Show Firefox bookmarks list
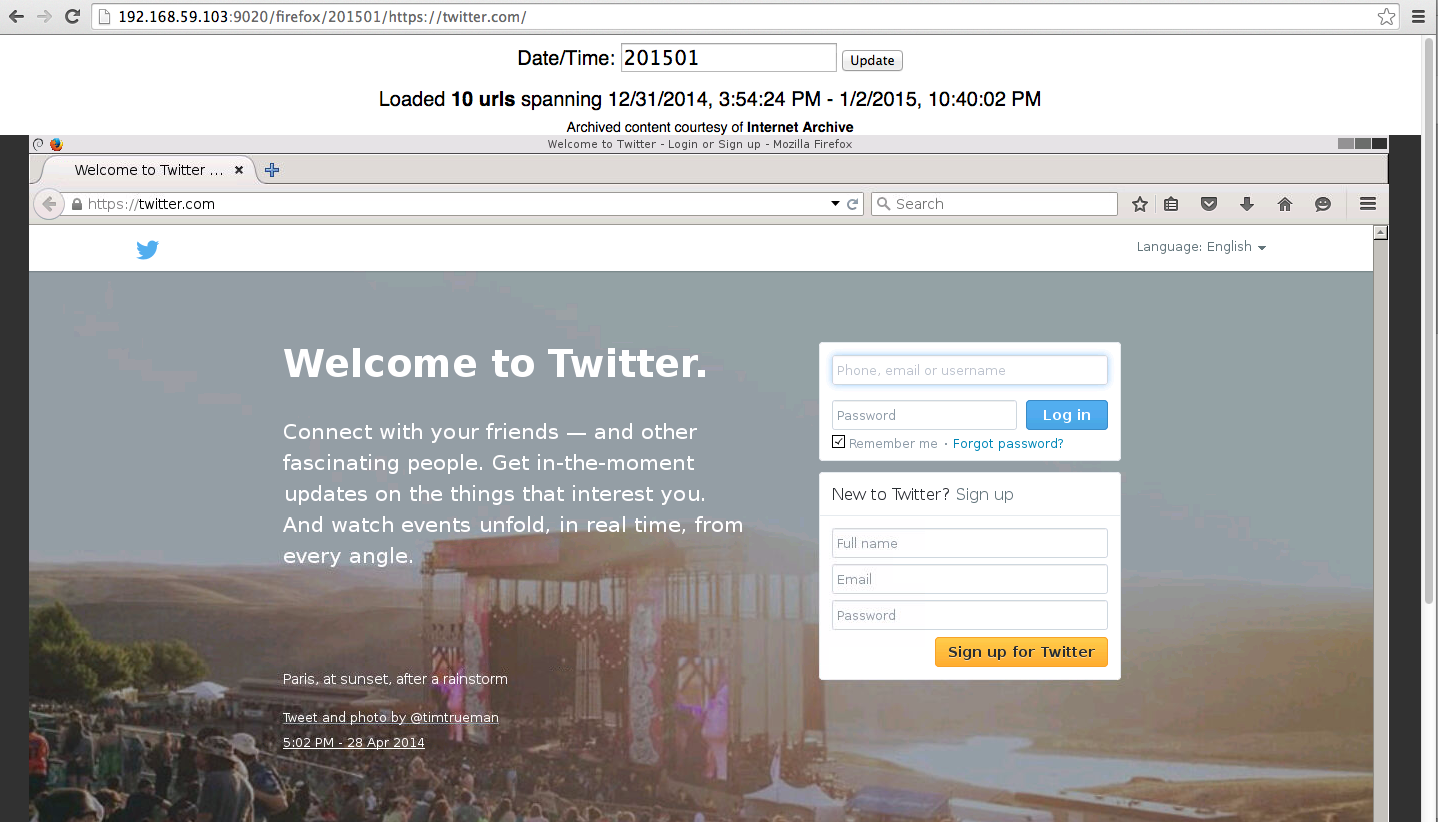 pos(1171,204)
